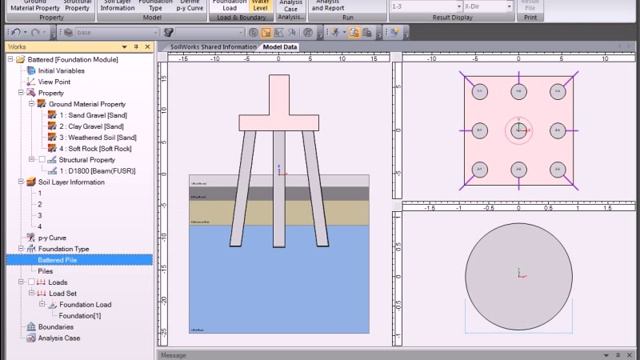Collapse the Loads tree node

21,282
